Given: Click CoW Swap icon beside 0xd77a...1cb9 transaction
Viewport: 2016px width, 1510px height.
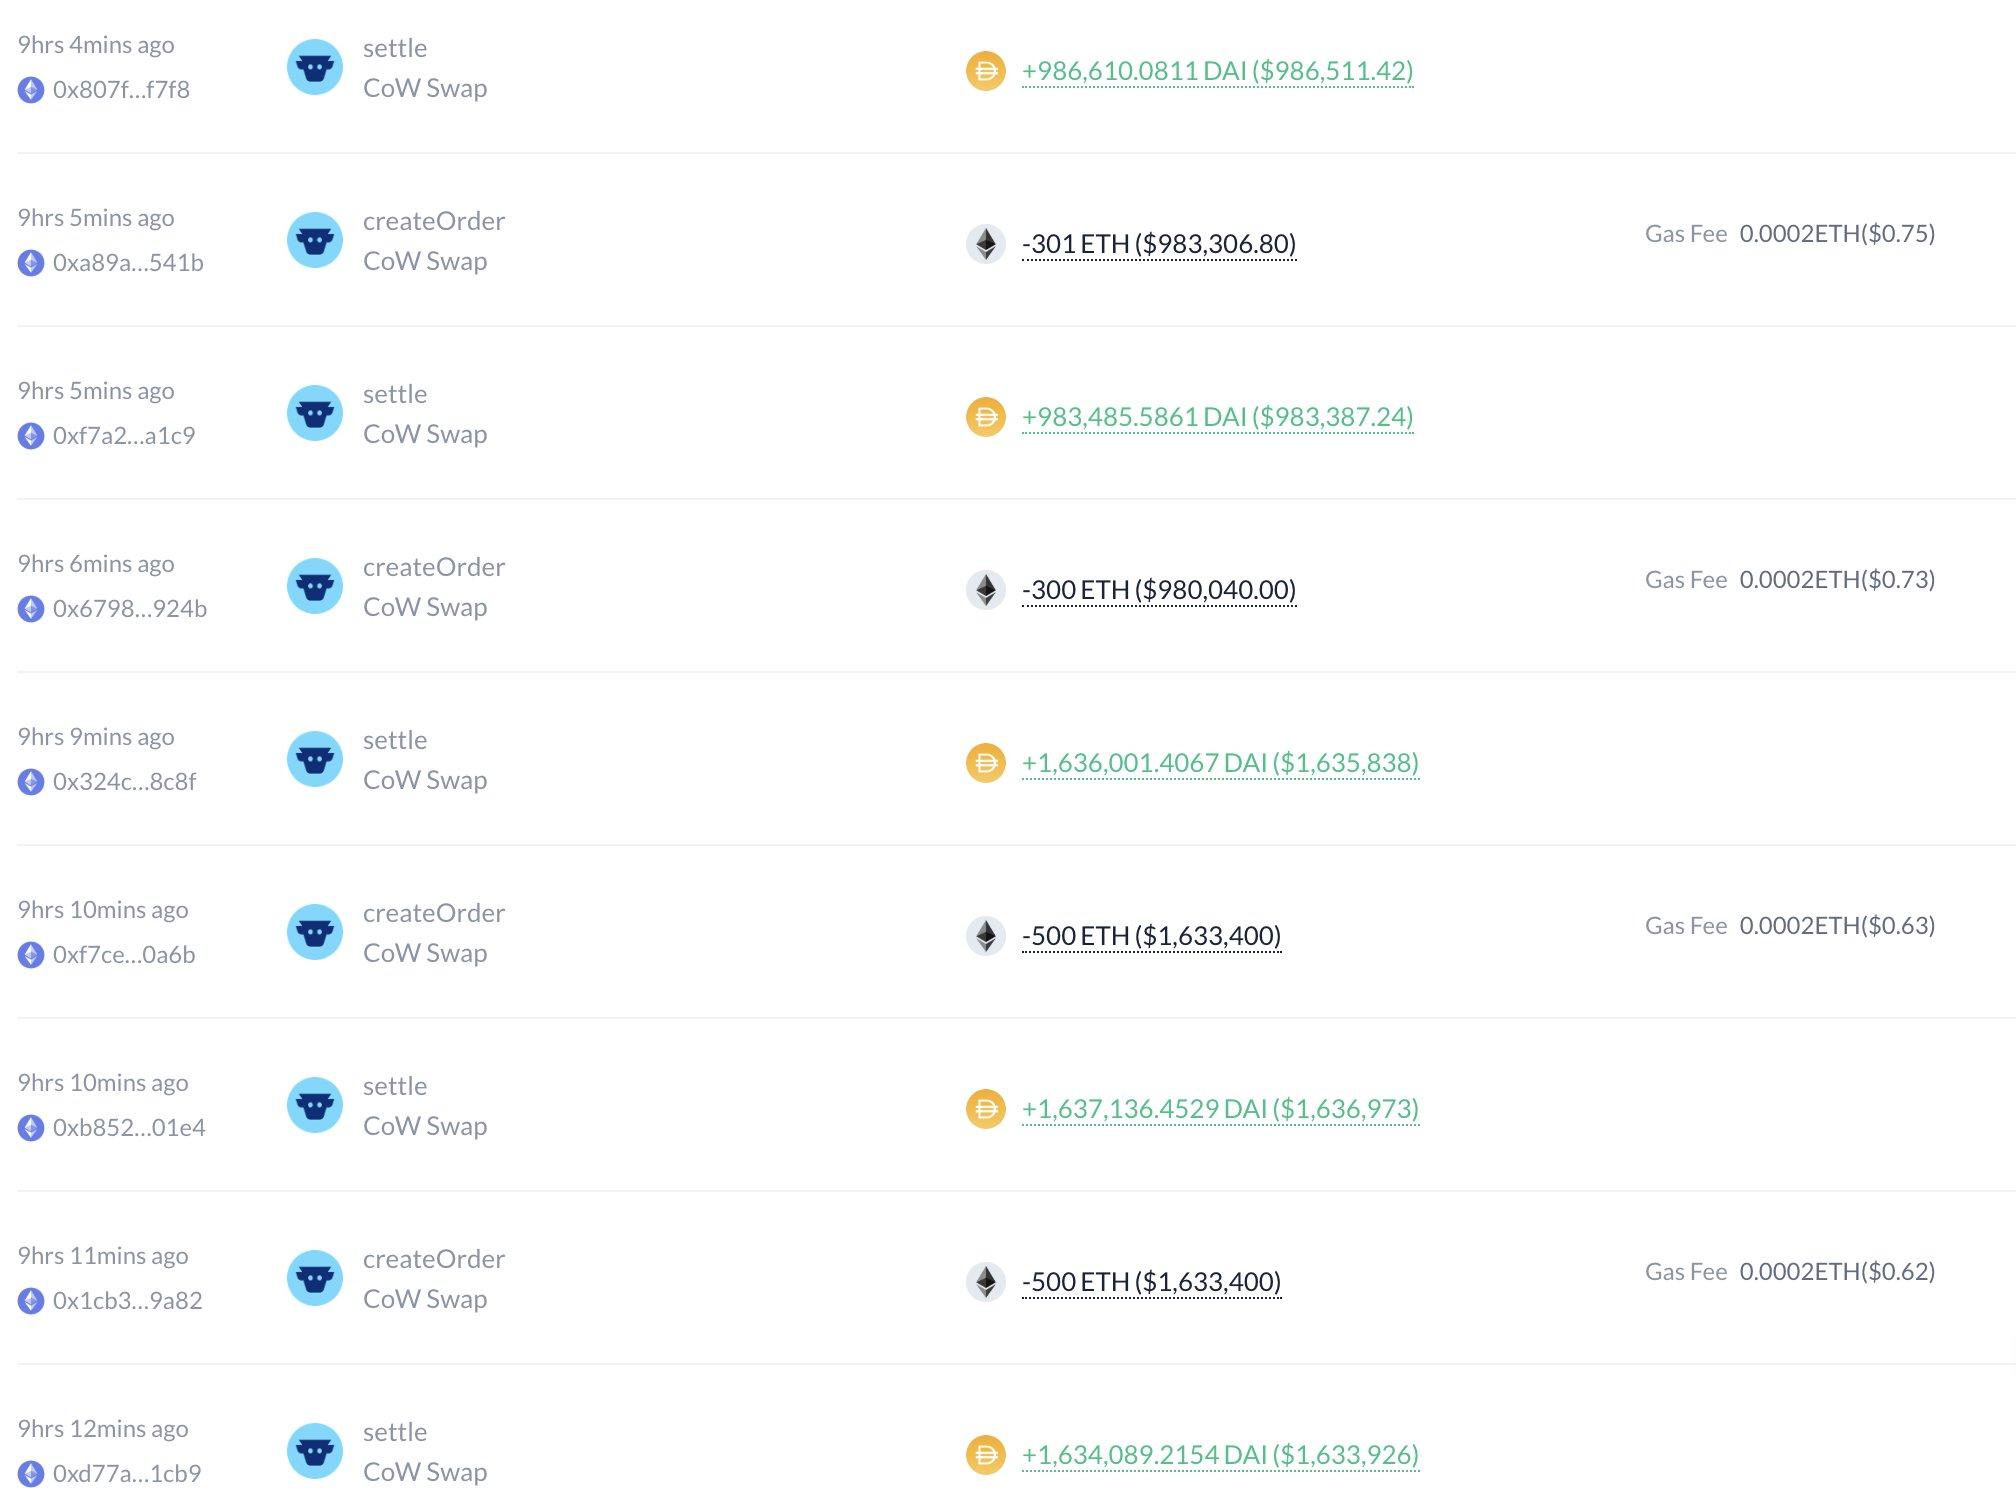Looking at the screenshot, I should [x=315, y=1452].
